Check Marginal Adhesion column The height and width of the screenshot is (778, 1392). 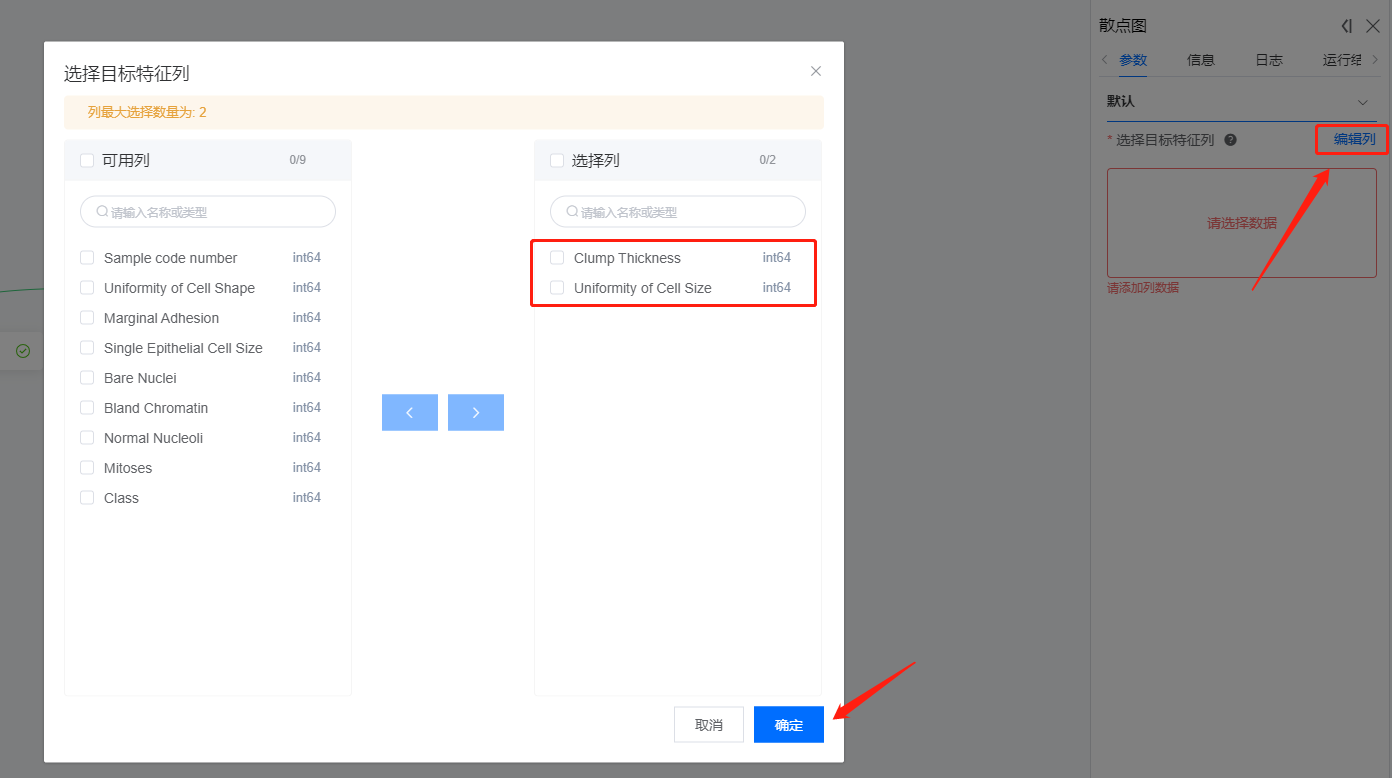click(x=87, y=318)
